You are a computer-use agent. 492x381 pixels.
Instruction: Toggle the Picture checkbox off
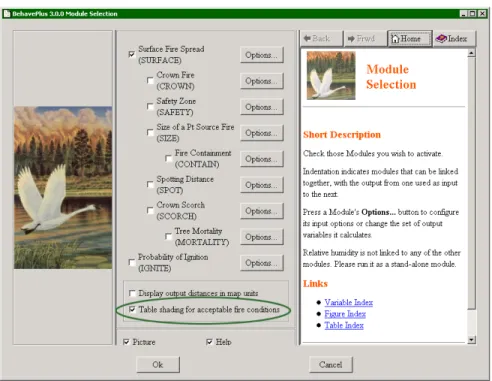point(126,342)
